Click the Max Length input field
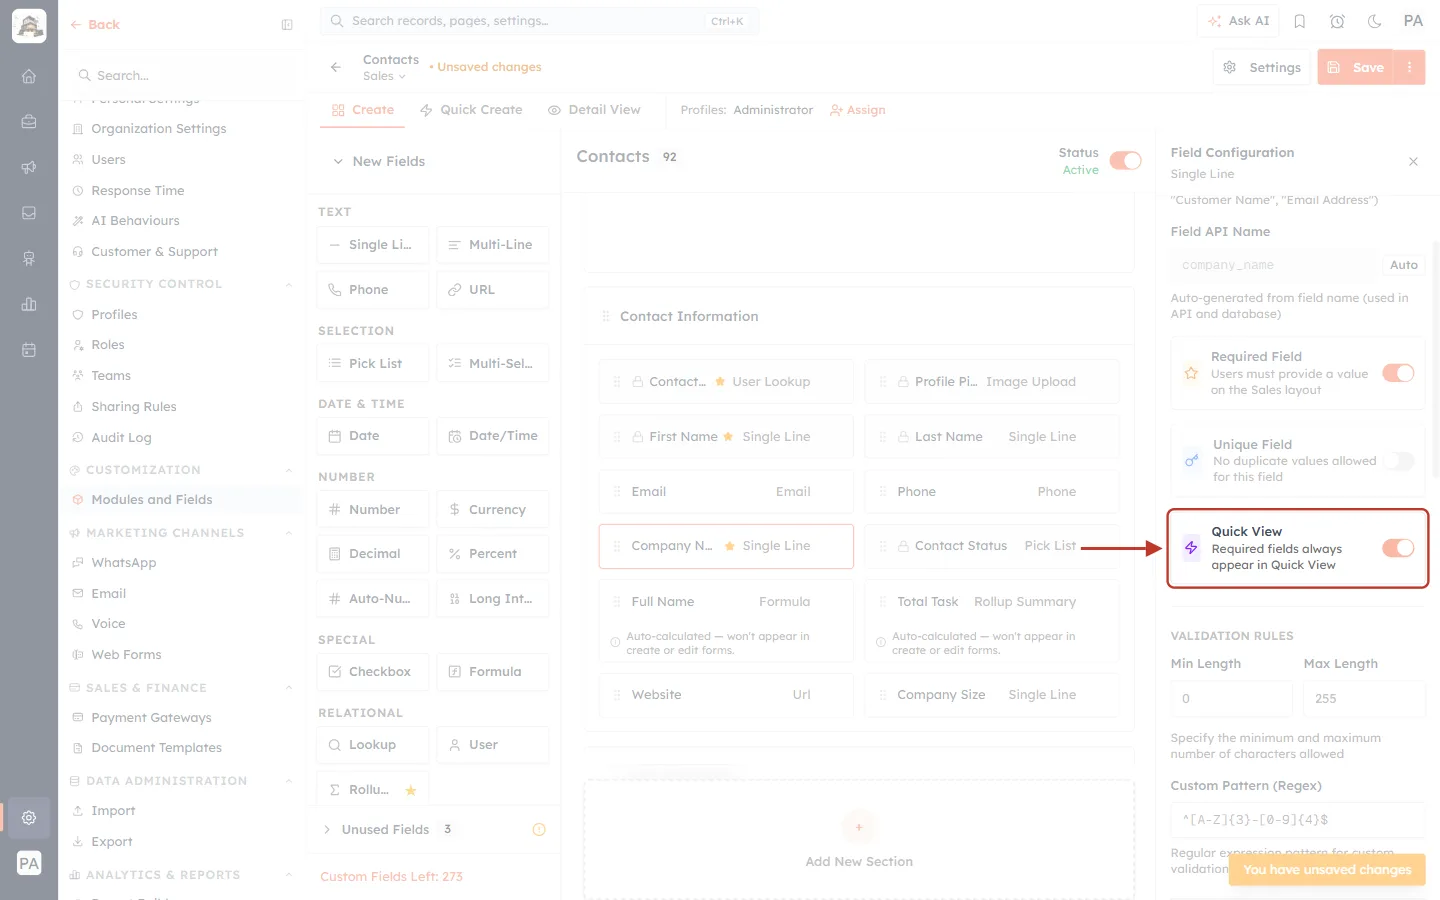The height and width of the screenshot is (900, 1440). tap(1364, 698)
